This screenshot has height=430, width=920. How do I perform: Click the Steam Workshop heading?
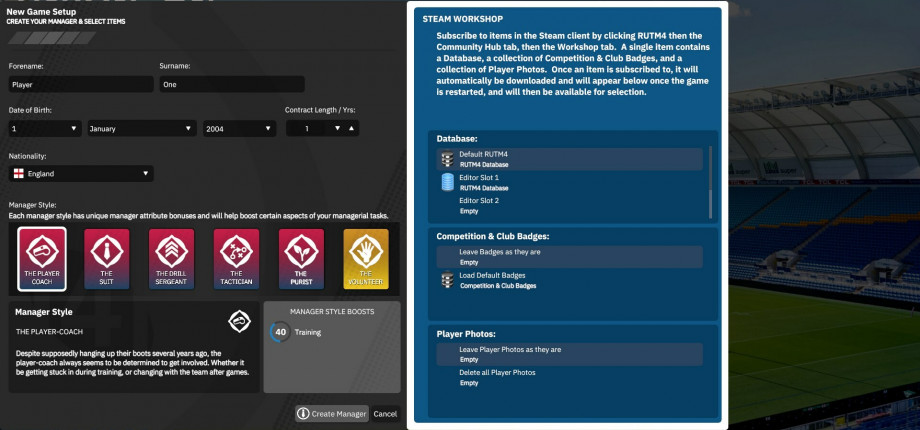pos(462,19)
